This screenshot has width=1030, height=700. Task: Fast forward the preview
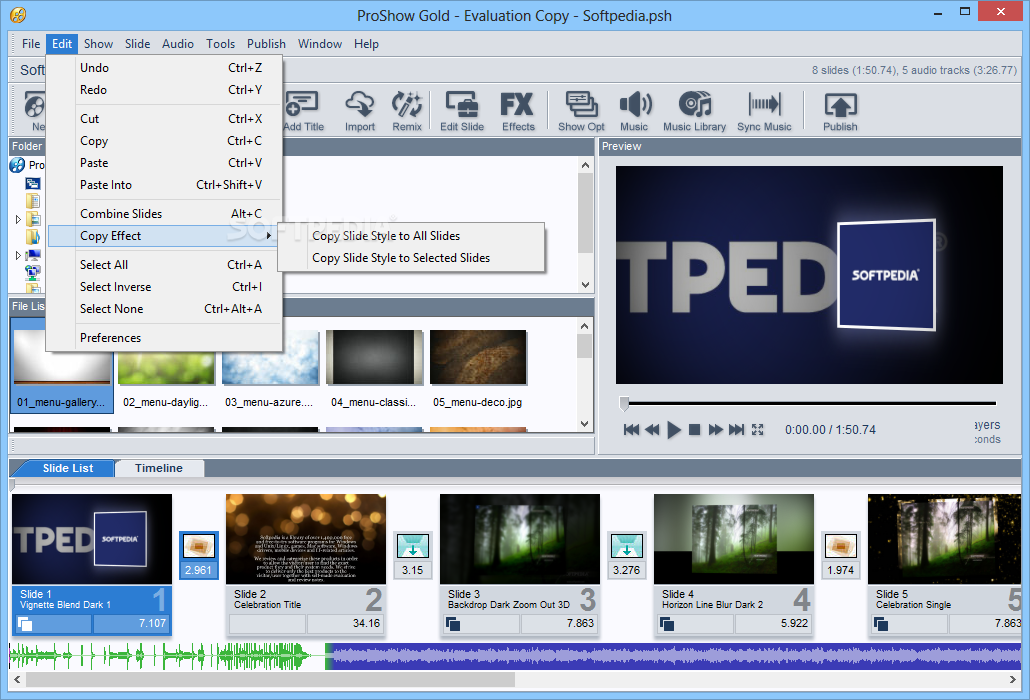click(715, 429)
